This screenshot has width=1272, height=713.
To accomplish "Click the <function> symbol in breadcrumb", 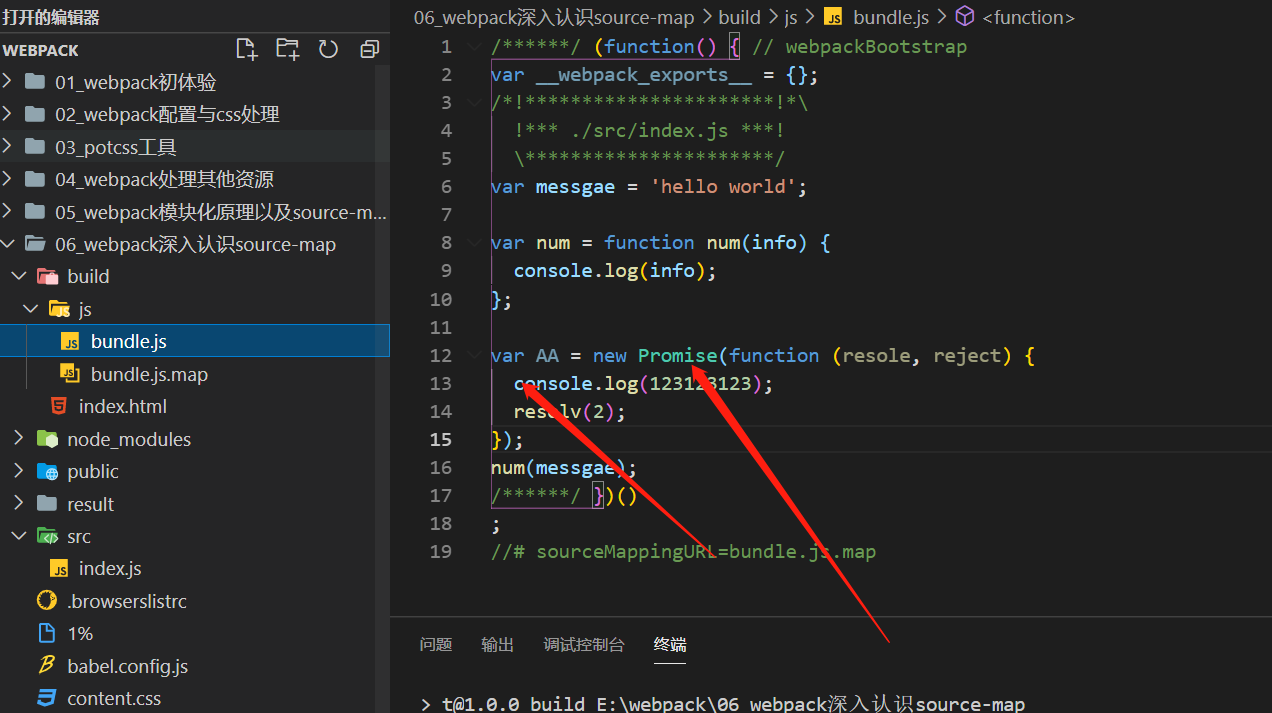I will point(1028,17).
